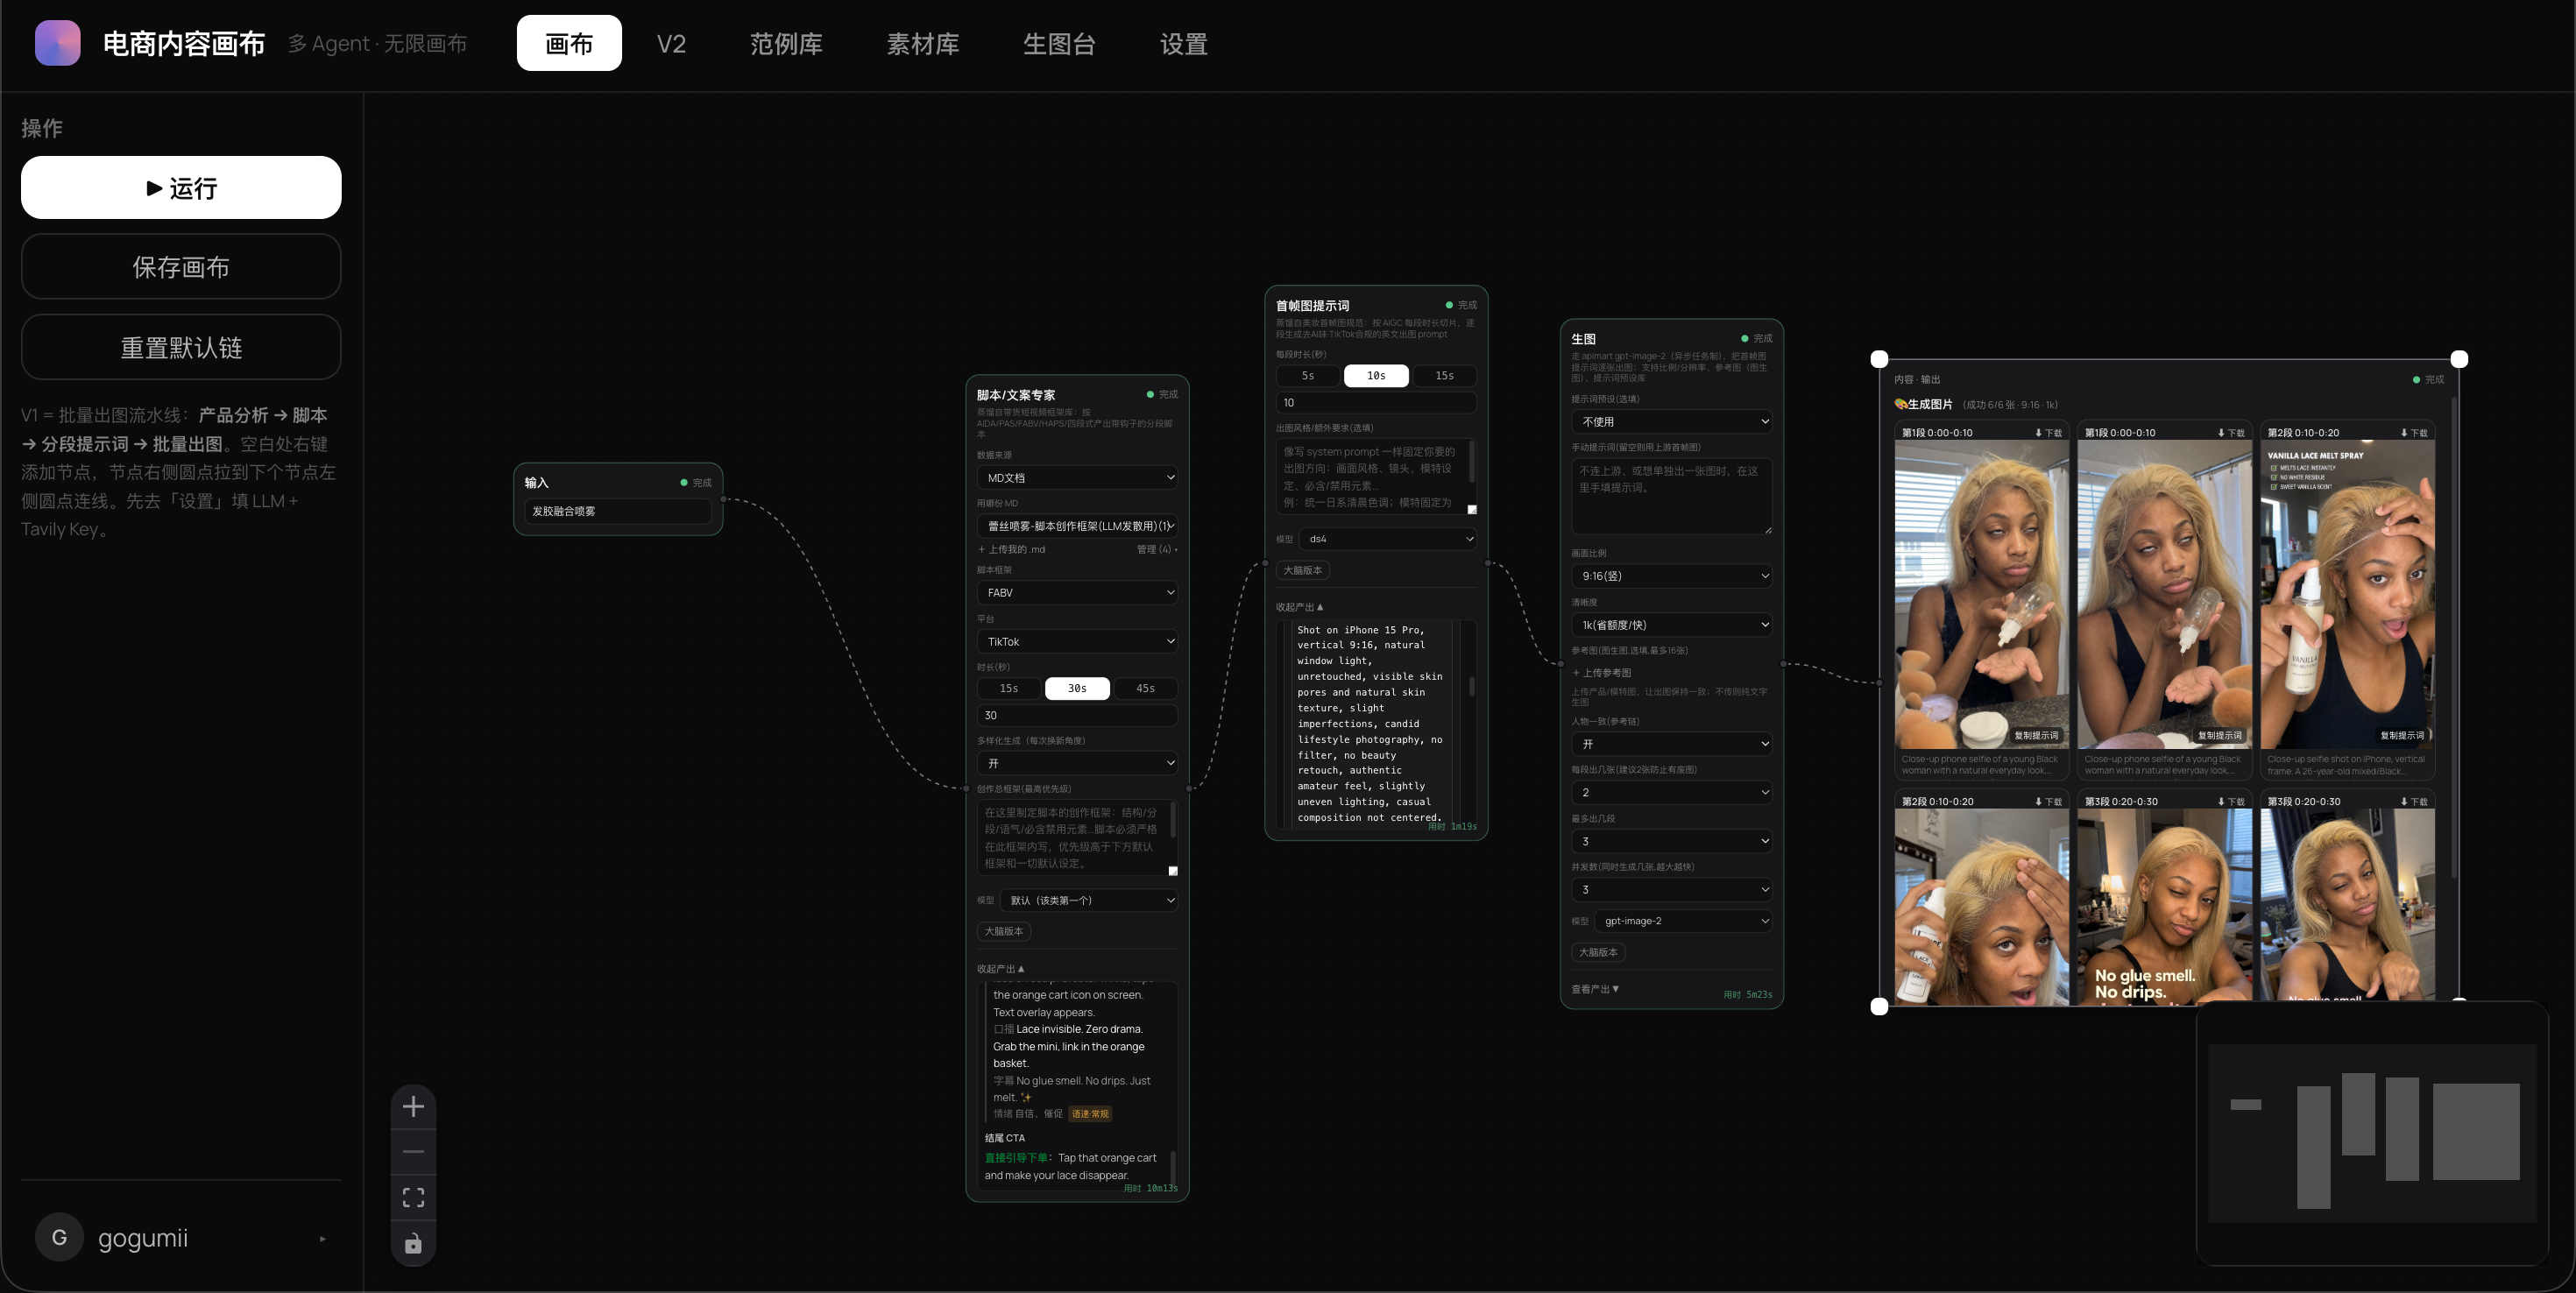Select 15s duration in 脚本/文案专家 node
This screenshot has height=1293, width=2576.
1009,688
